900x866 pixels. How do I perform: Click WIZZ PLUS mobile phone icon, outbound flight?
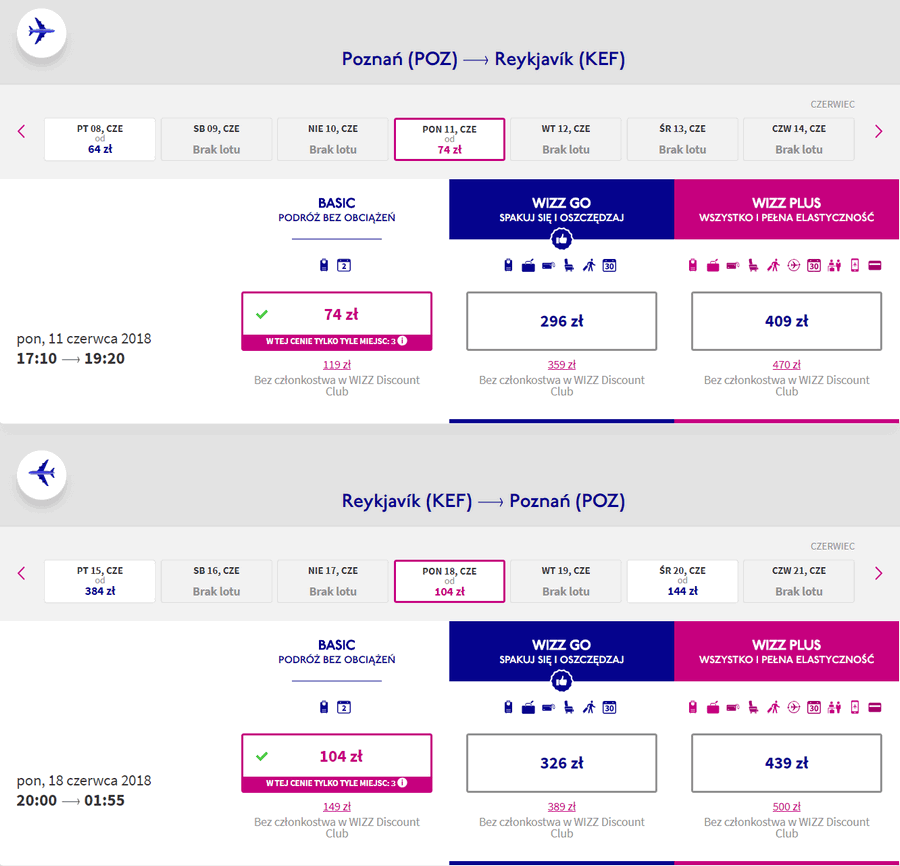[x=855, y=265]
